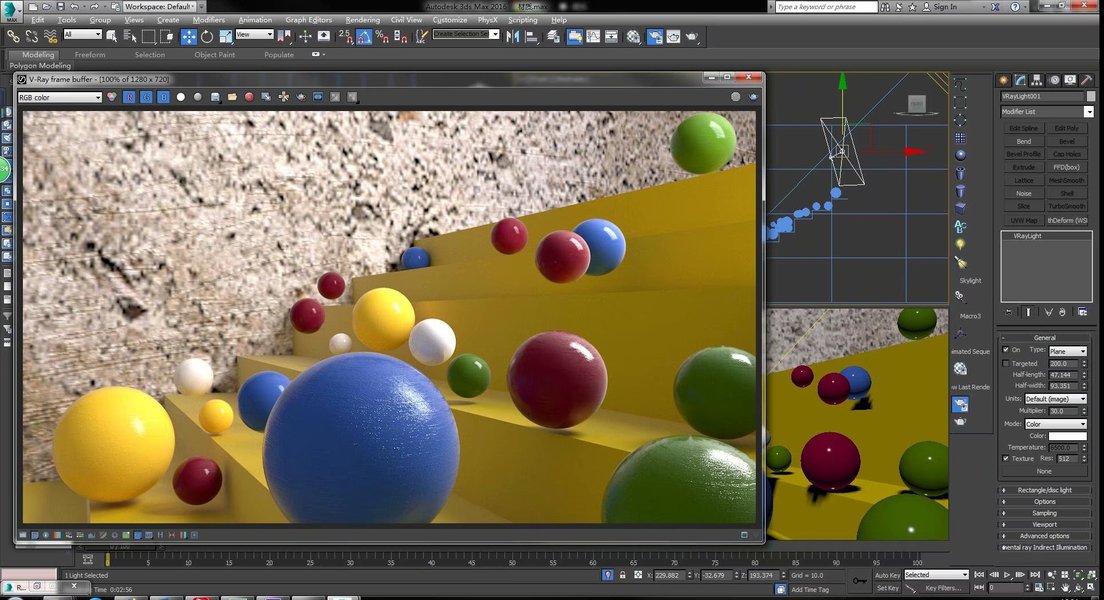Select the Move tool in main toolbar
Viewport: 1104px width, 600px height.
click(x=189, y=36)
